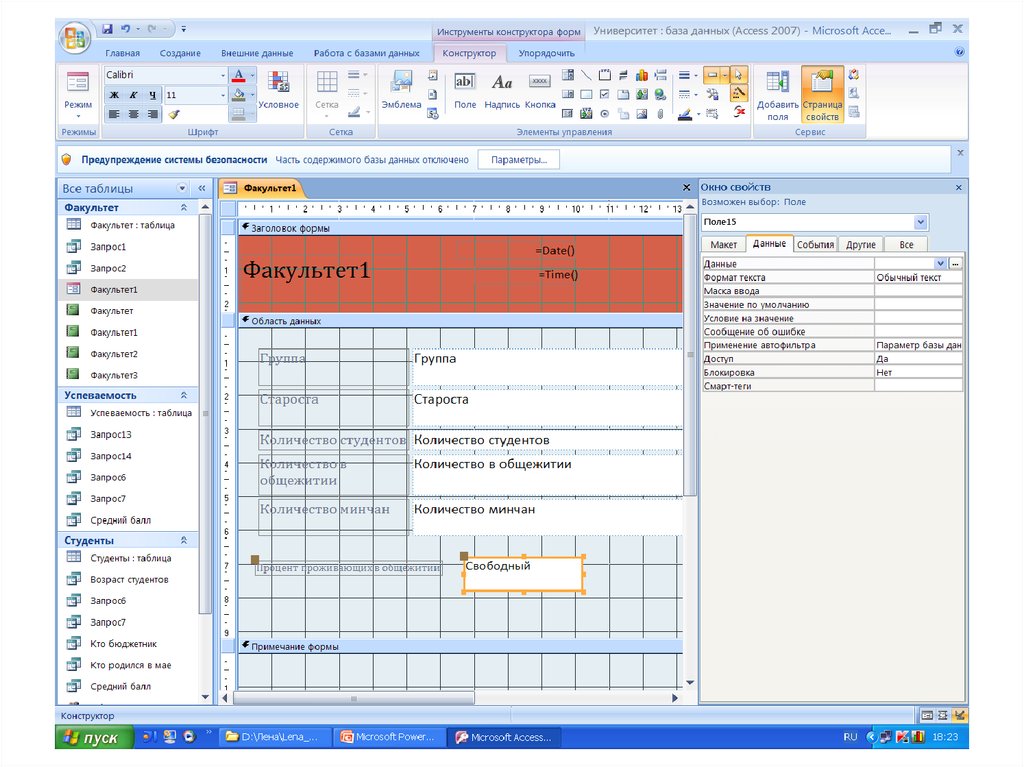Click the Параметры... security button
The image size is (1024, 767).
(x=518, y=160)
